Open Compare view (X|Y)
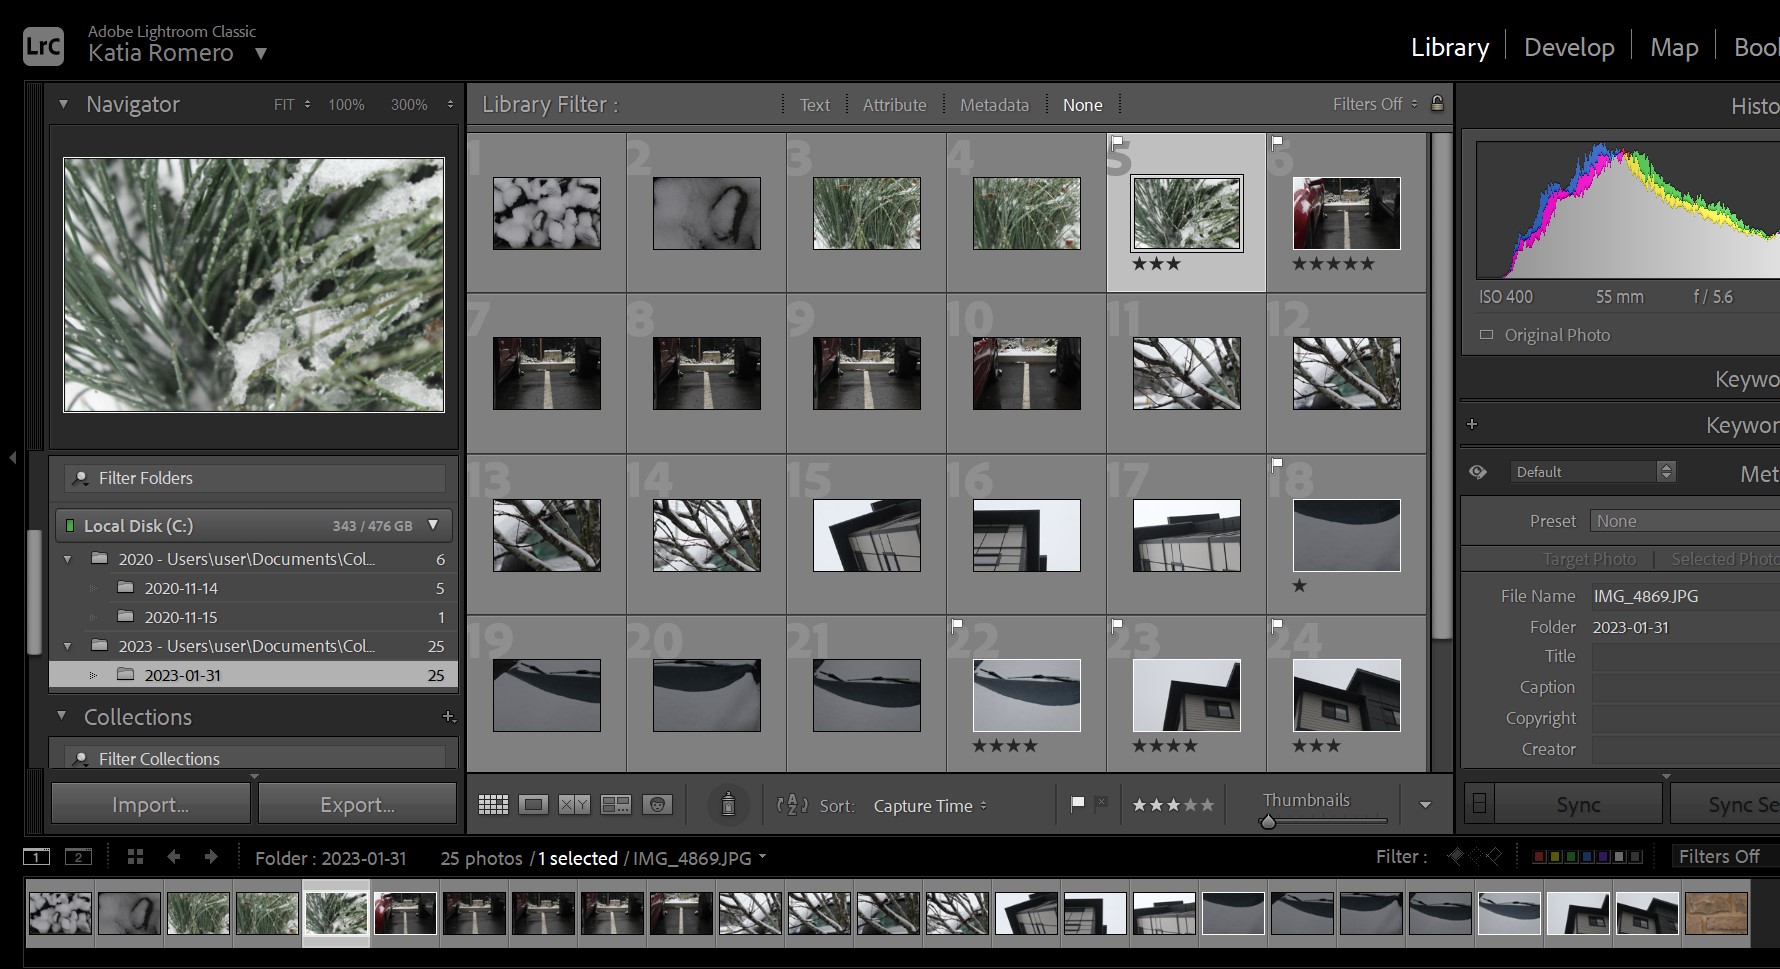Viewport: 1780px width, 969px height. (574, 805)
